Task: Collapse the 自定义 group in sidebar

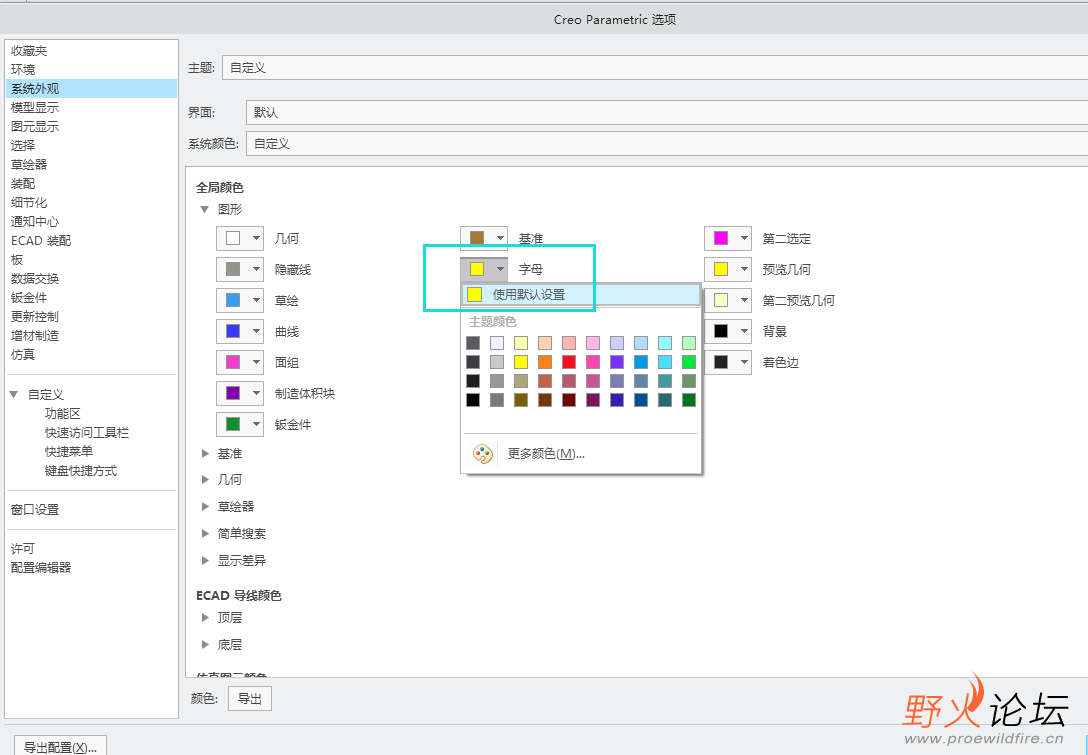Action: click(14, 394)
